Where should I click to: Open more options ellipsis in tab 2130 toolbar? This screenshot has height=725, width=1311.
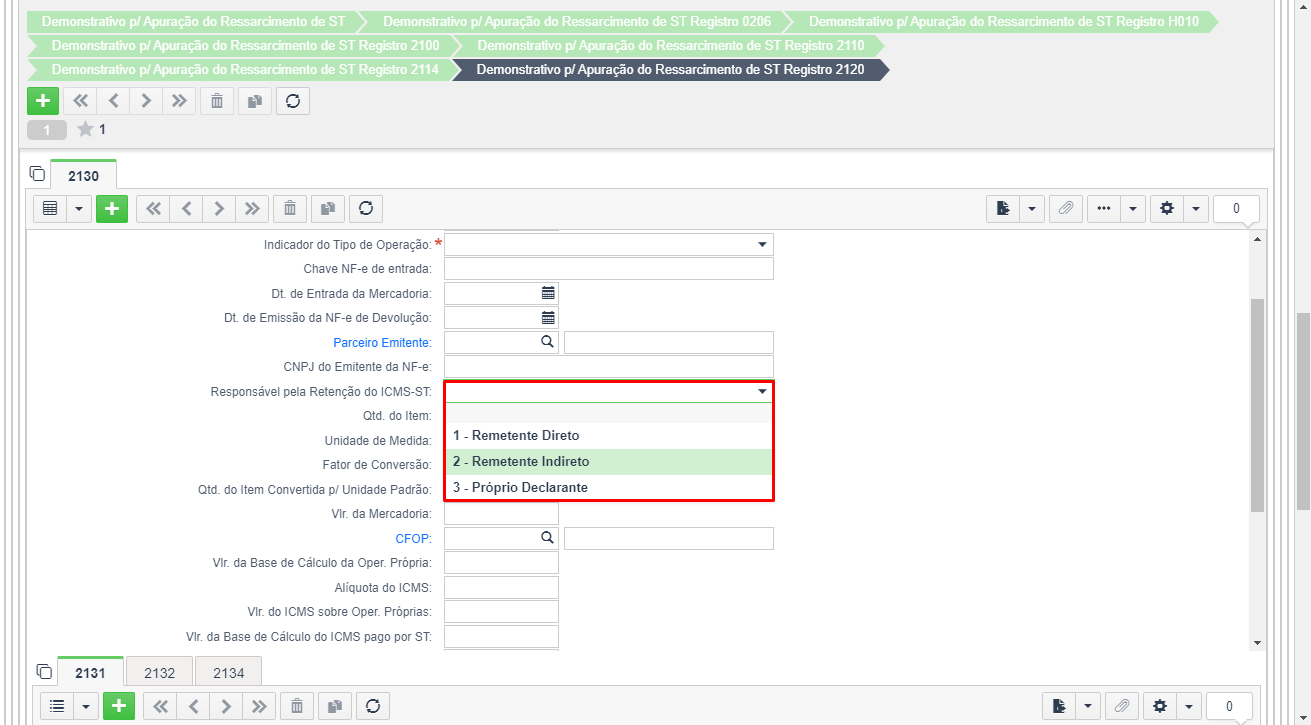point(1104,208)
